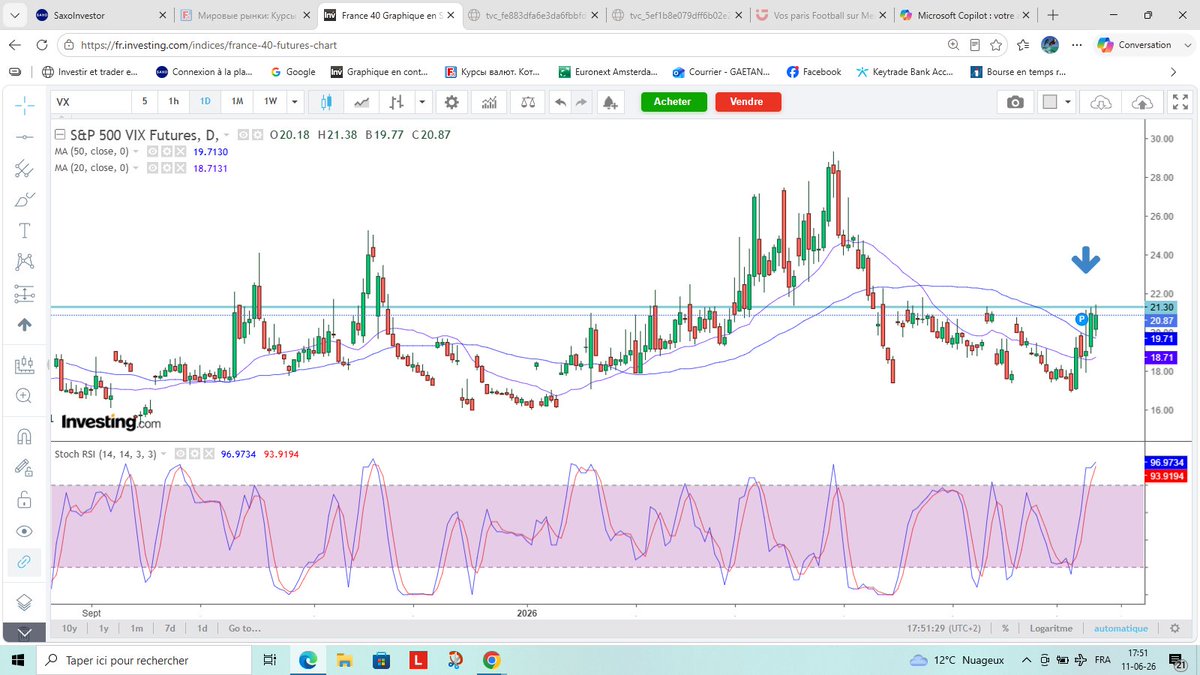Select the prediction/measurement tool icon
The height and width of the screenshot is (675, 1200).
25,294
